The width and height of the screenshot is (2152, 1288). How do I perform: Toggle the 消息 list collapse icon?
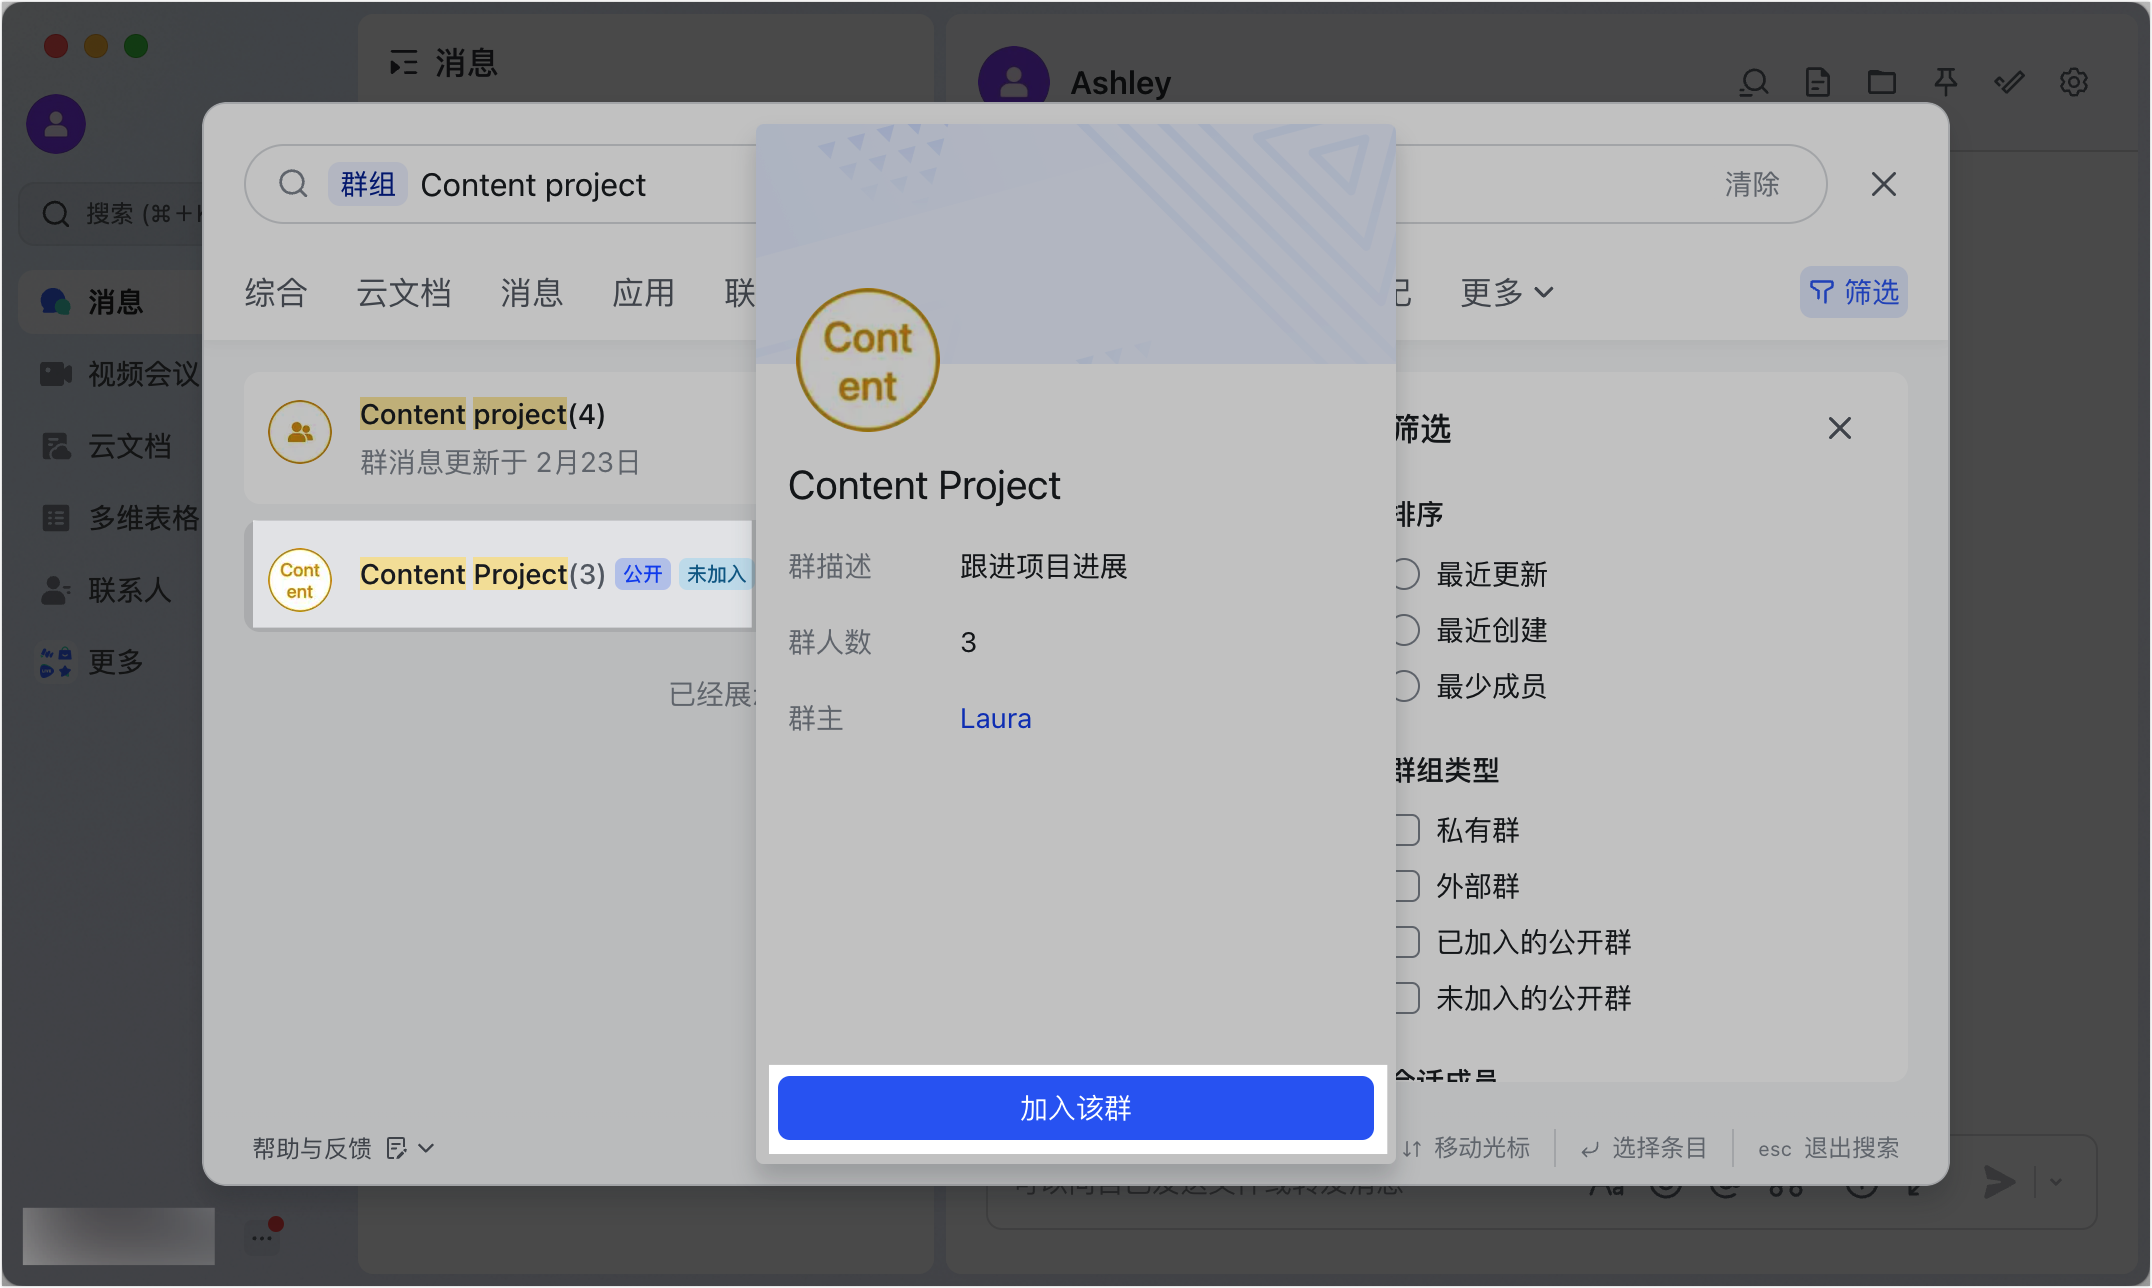[x=403, y=63]
